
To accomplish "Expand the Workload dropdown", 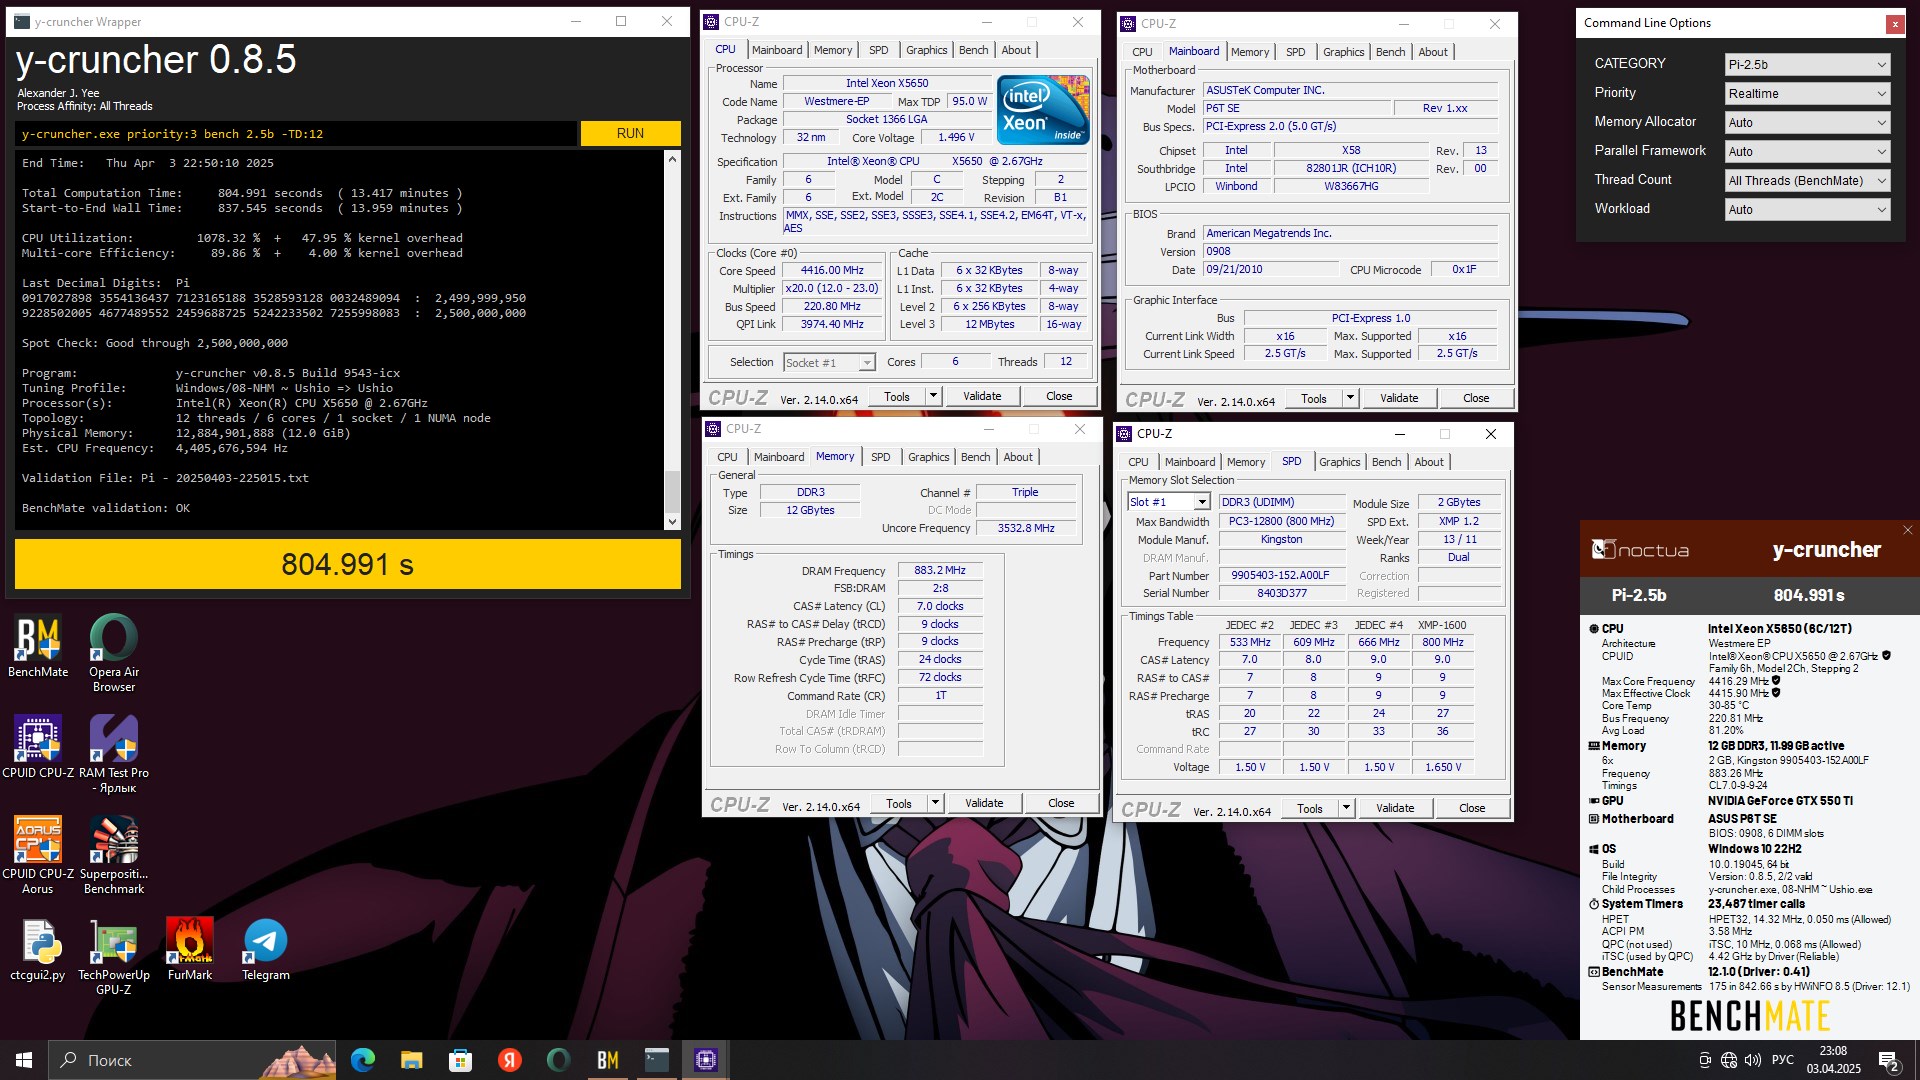I will click(x=1807, y=209).
